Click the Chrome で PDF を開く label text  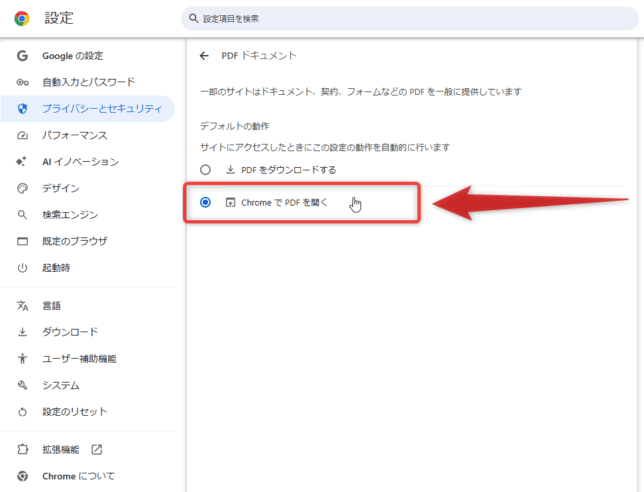point(284,202)
